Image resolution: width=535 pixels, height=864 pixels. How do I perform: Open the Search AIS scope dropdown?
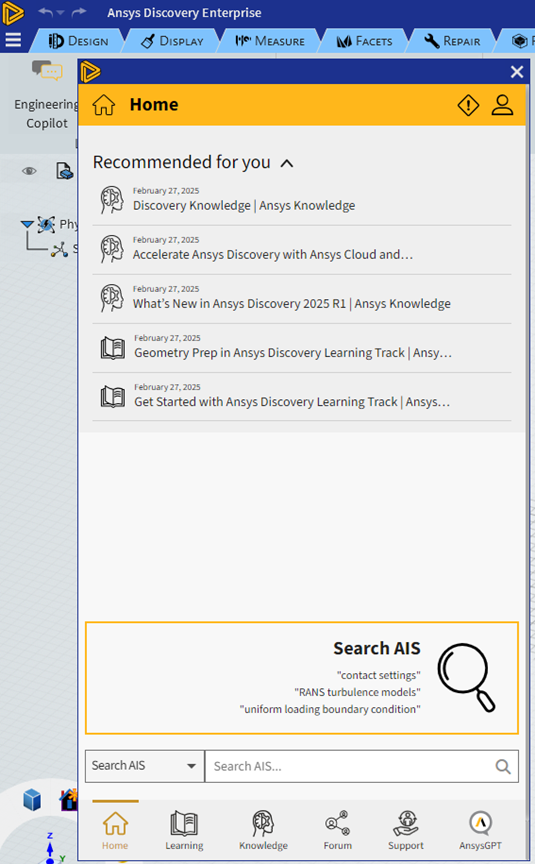coord(144,766)
